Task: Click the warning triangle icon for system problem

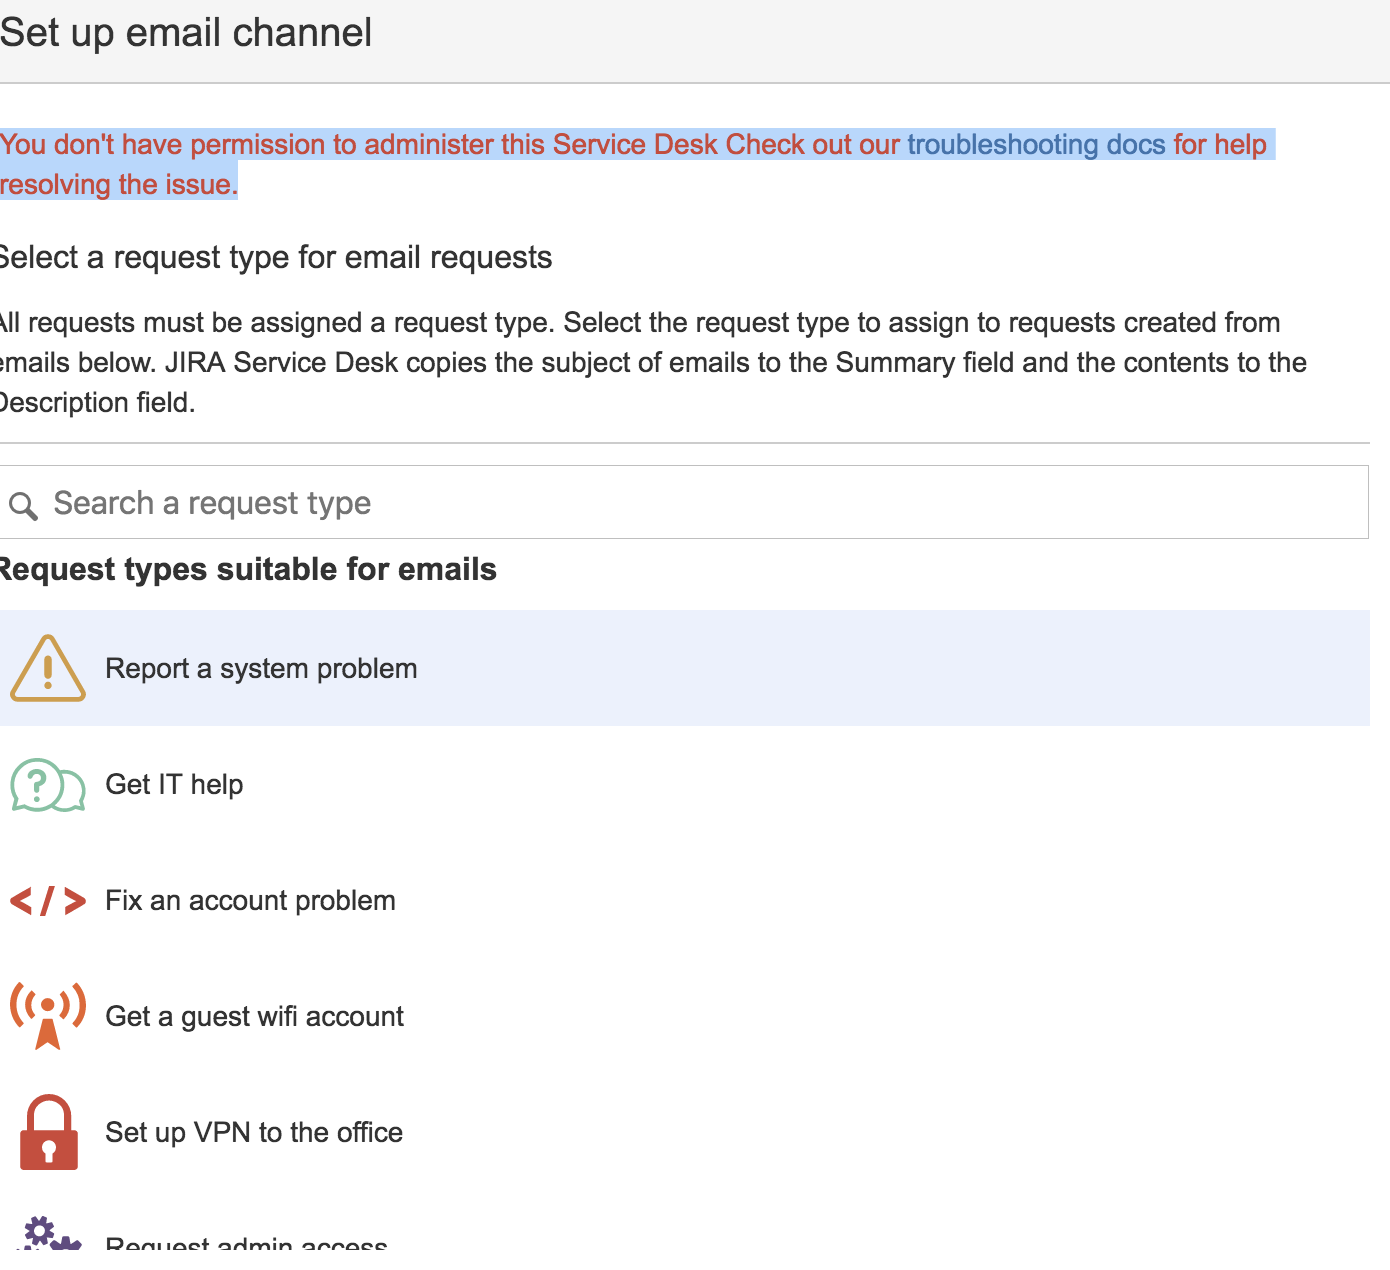Action: (x=48, y=668)
